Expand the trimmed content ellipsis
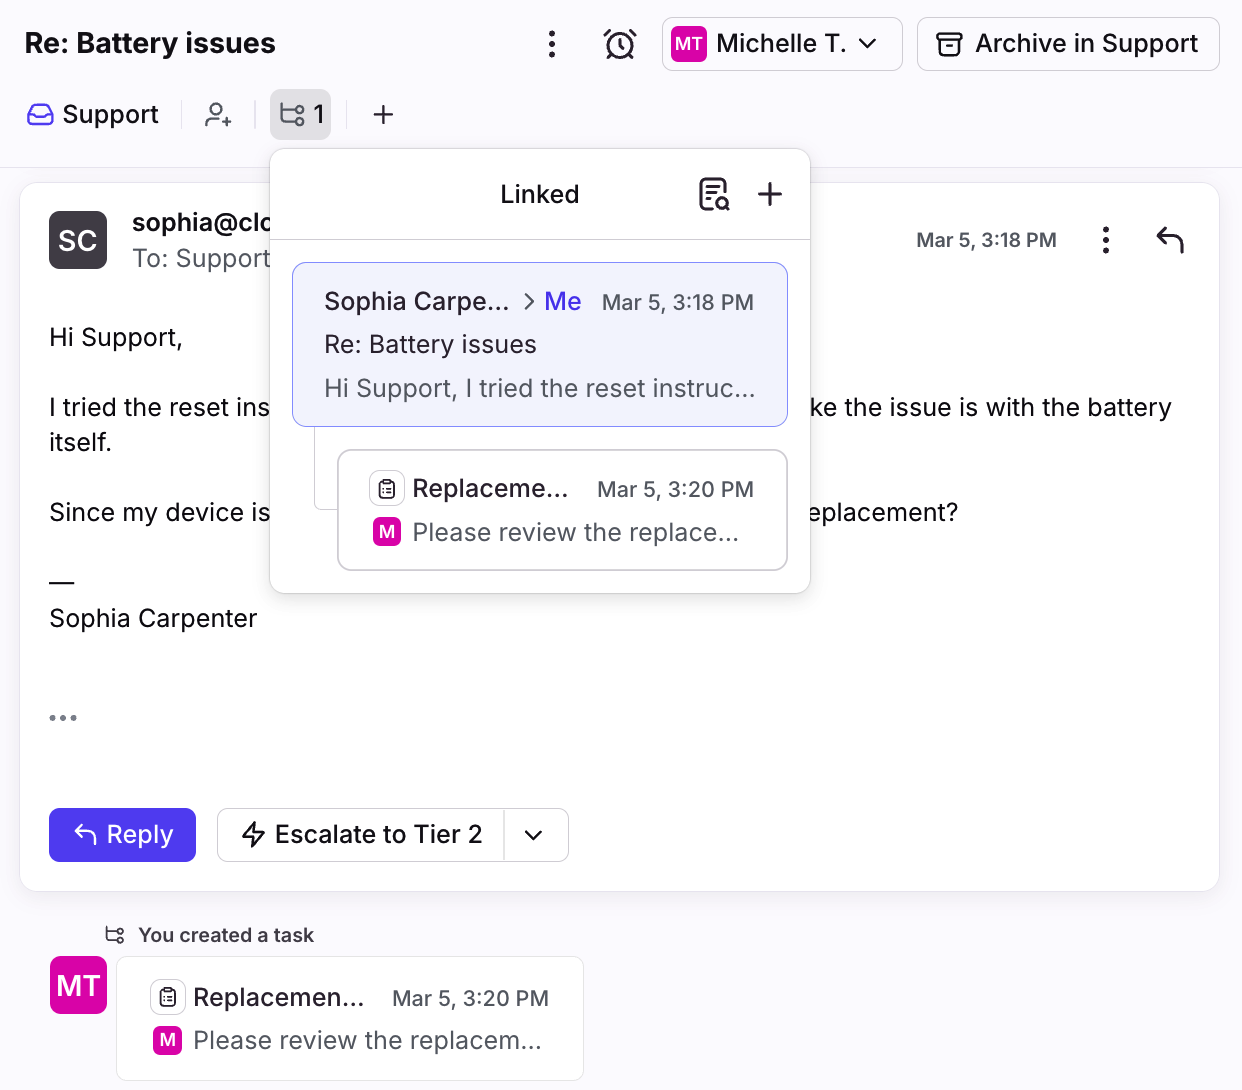Viewport: 1242px width, 1090px height. [63, 718]
